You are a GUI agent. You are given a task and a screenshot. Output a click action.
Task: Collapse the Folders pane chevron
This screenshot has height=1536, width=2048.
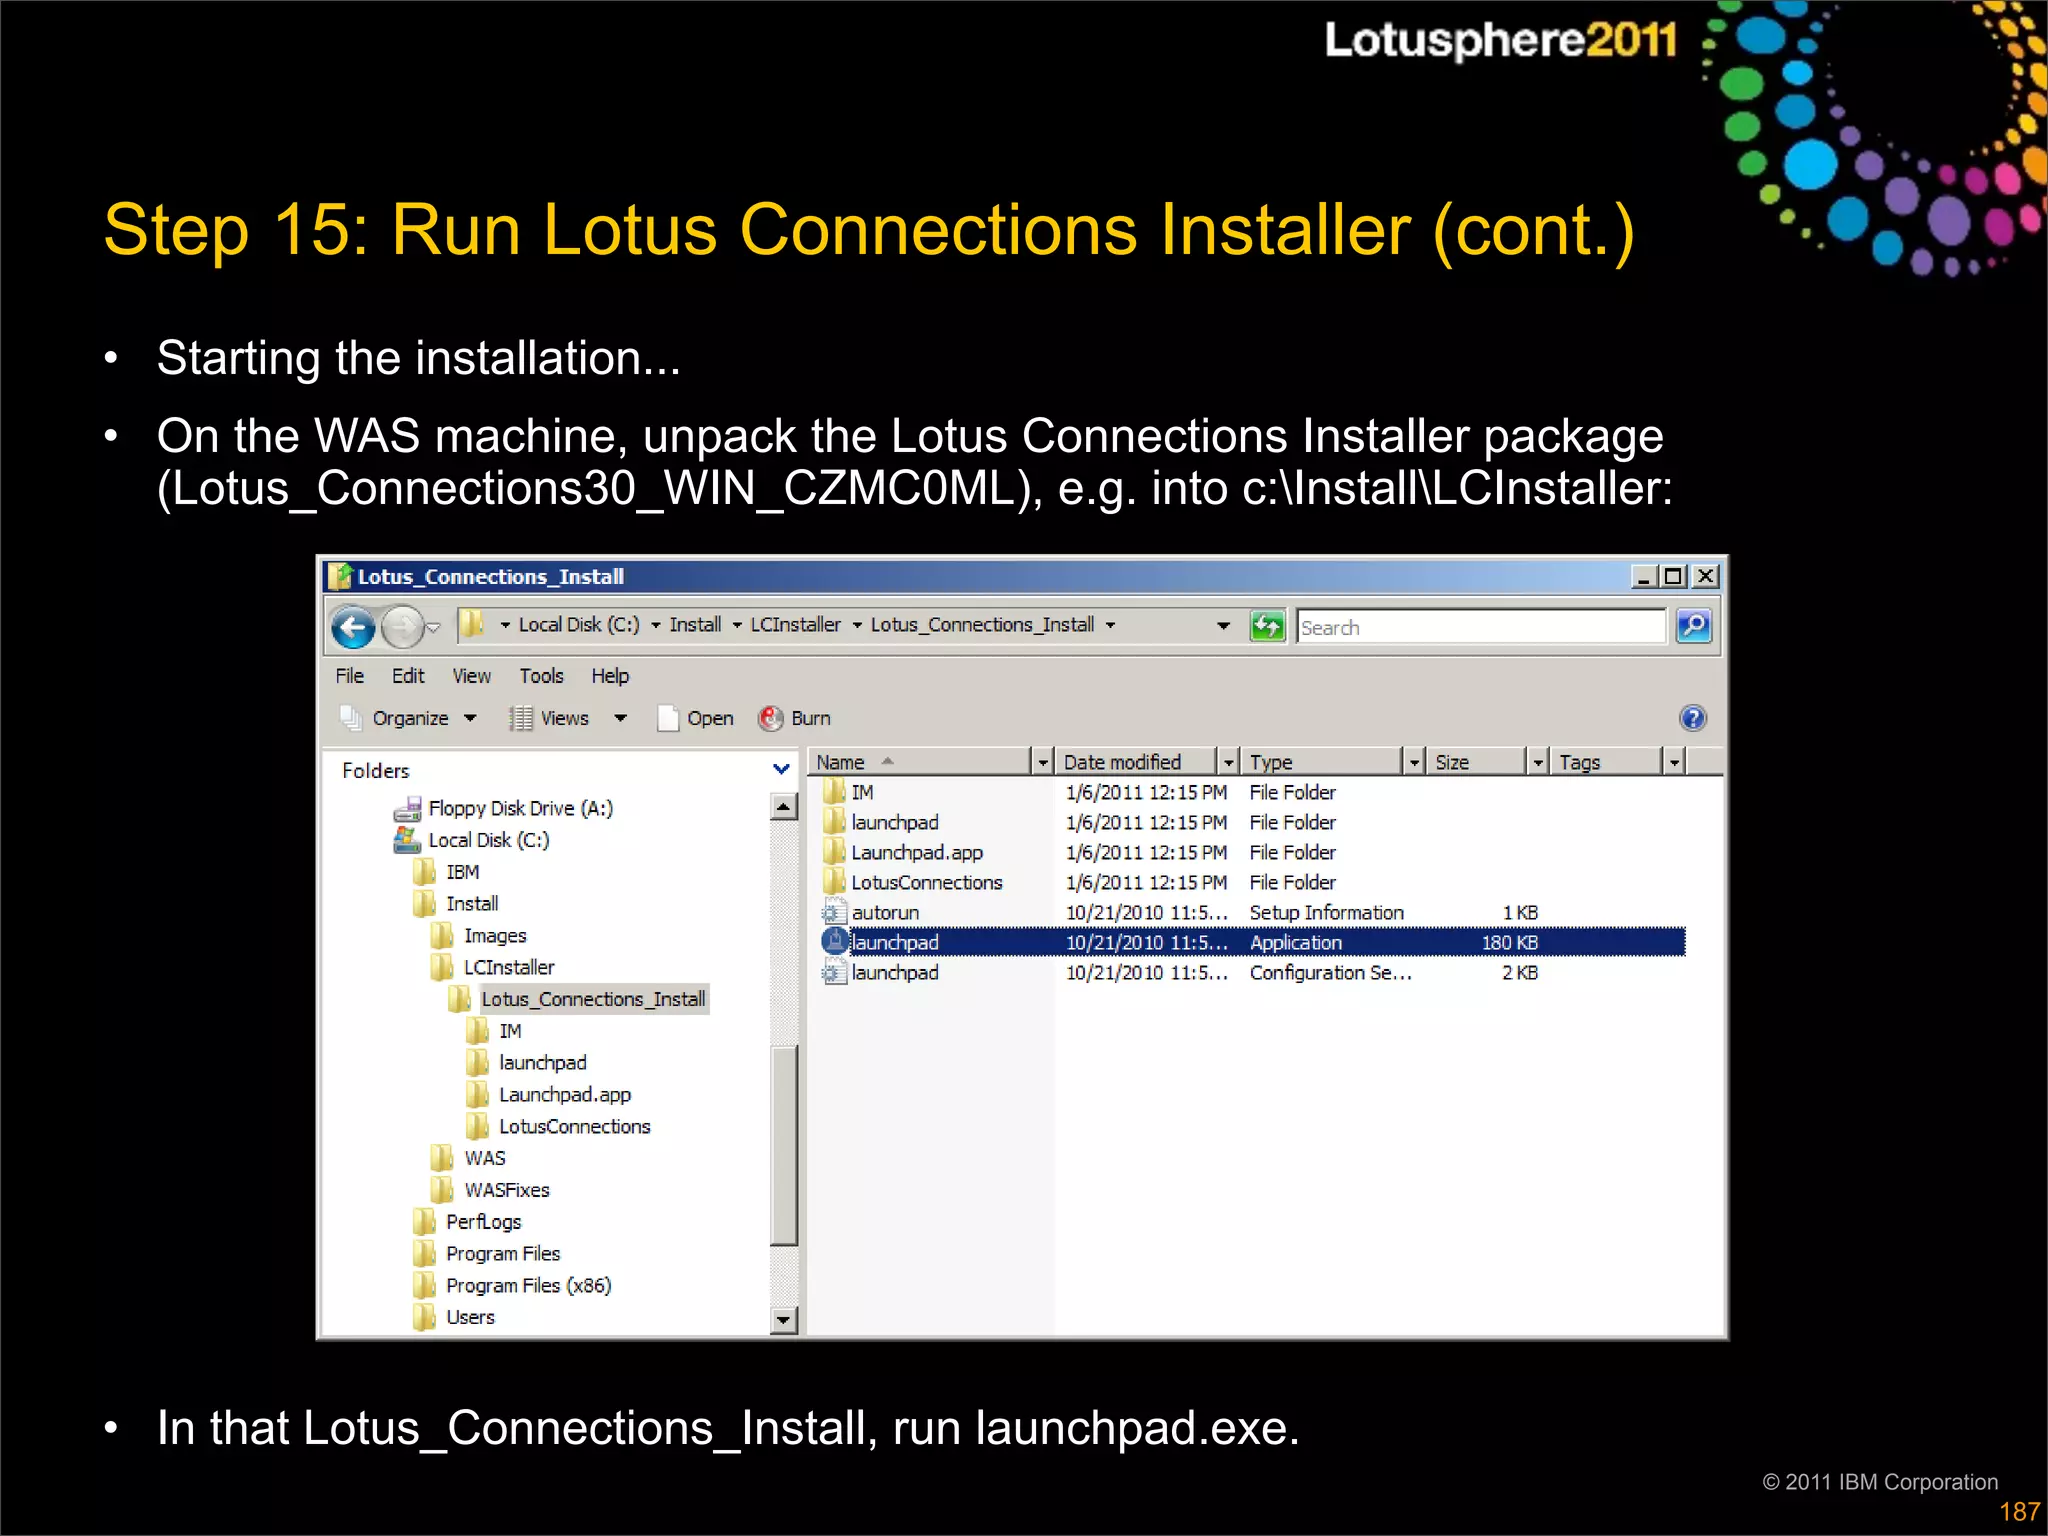[781, 769]
